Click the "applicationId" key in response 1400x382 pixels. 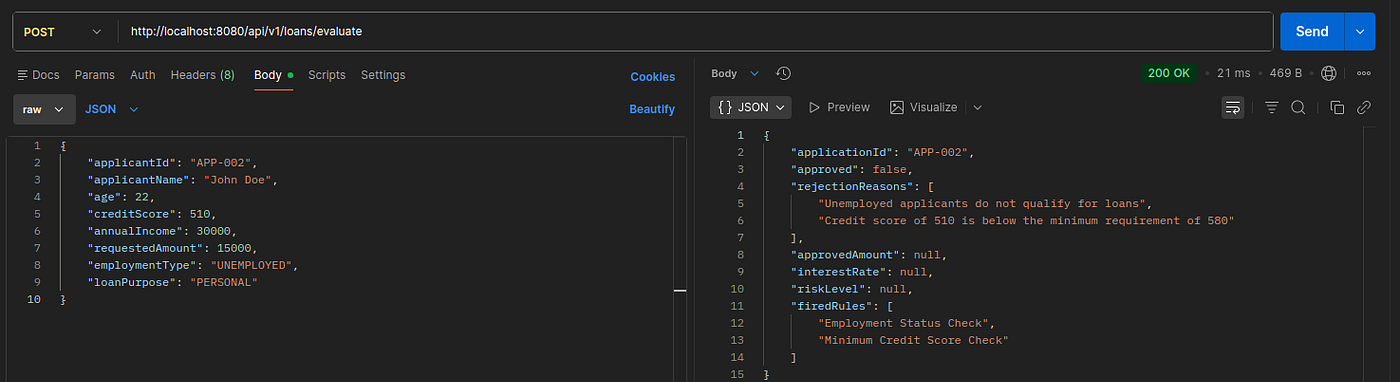pos(841,152)
